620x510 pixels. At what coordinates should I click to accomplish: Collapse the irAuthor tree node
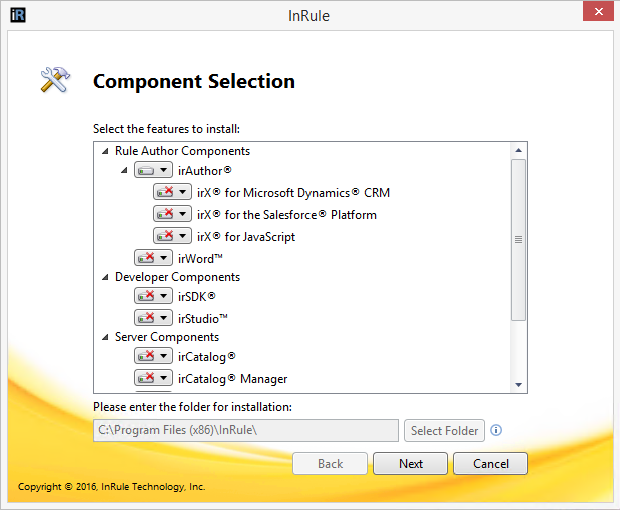(x=124, y=170)
